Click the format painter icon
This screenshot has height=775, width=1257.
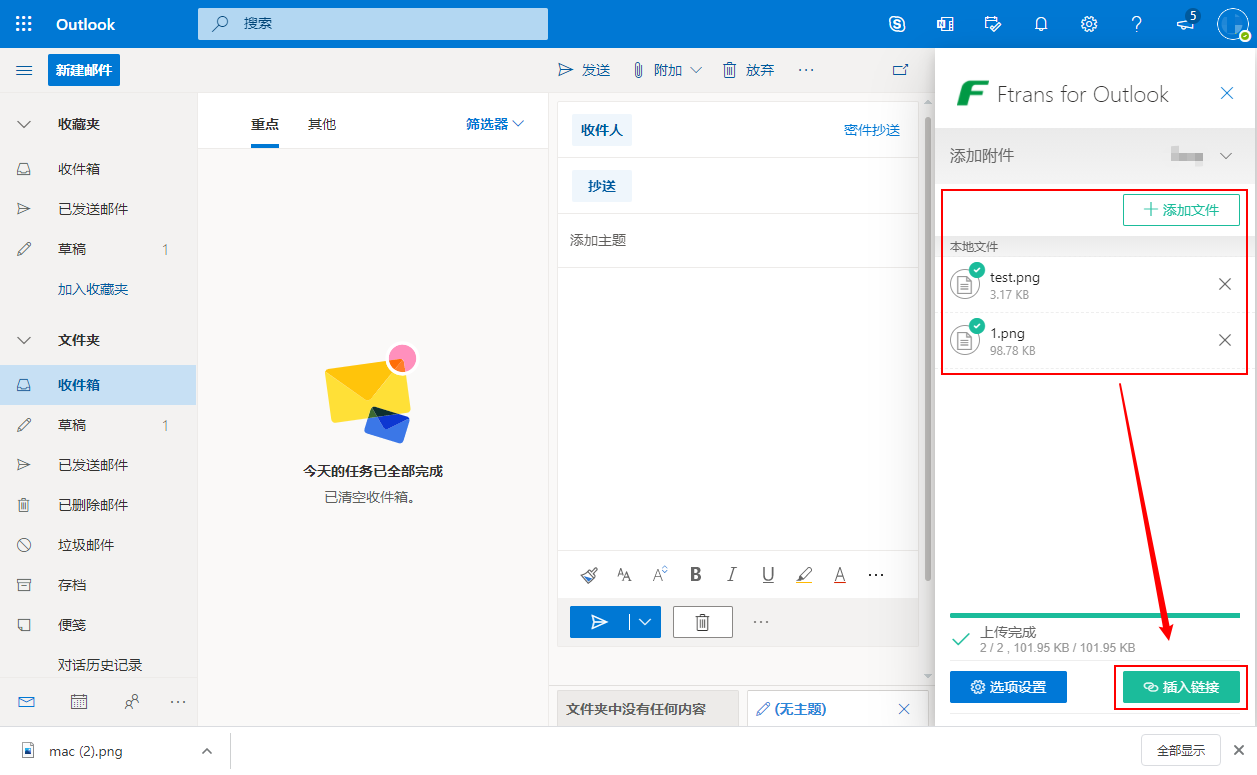tap(589, 575)
